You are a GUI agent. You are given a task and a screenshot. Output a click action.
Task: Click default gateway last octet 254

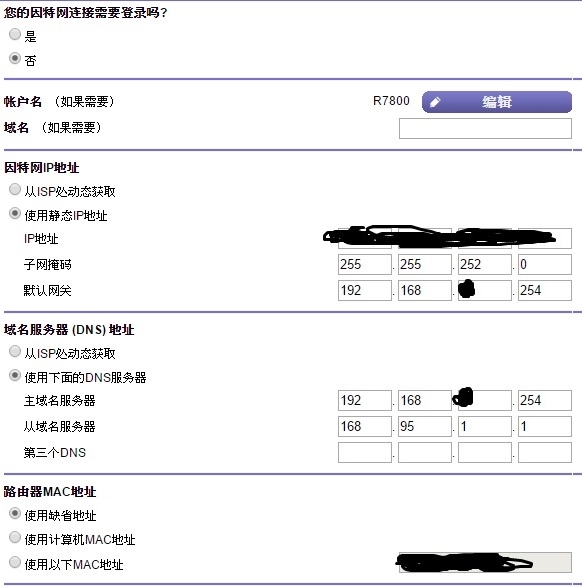coord(545,290)
